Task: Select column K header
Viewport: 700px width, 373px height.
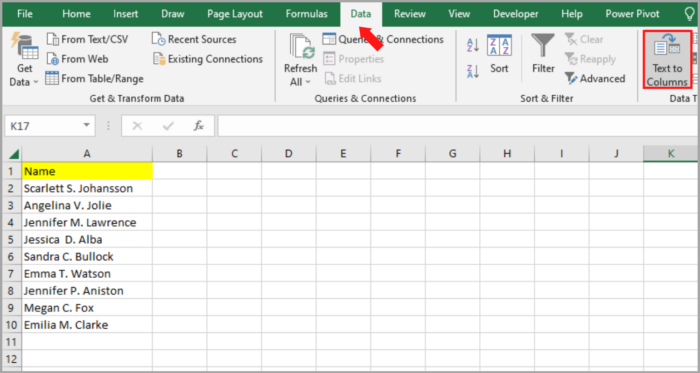Action: 671,154
